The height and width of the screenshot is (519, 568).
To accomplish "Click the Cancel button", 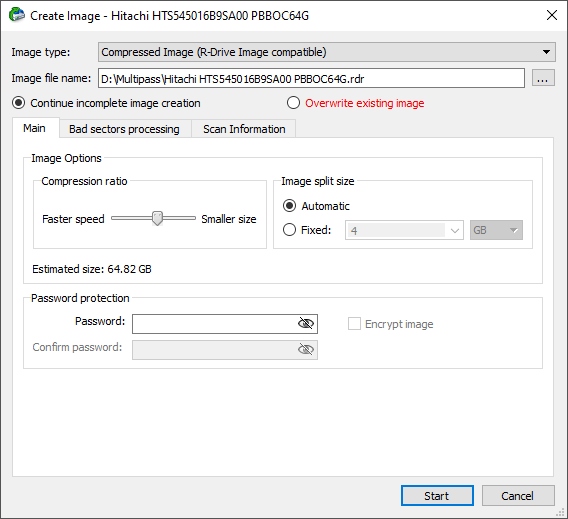I will (518, 495).
